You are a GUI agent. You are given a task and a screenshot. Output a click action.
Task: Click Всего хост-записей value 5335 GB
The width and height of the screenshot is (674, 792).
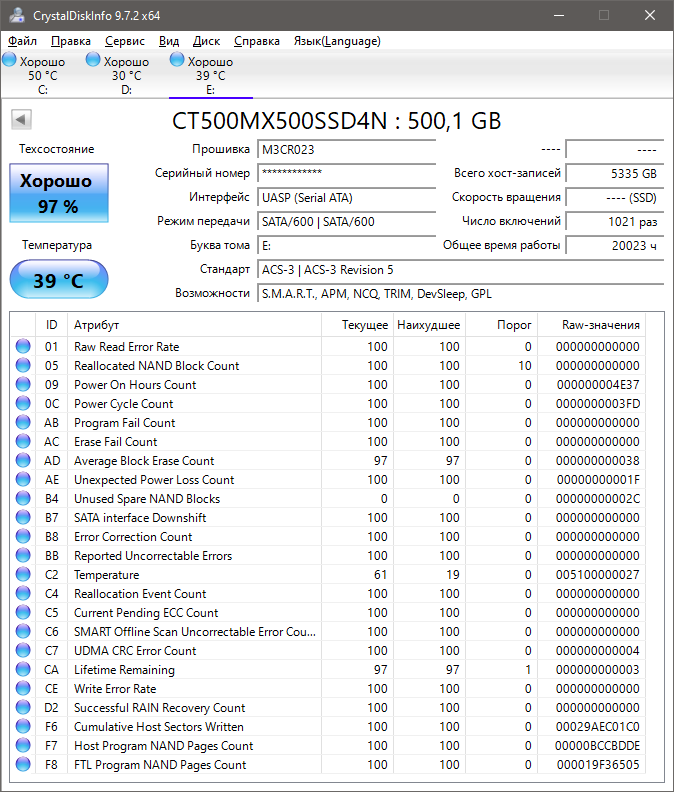point(614,173)
